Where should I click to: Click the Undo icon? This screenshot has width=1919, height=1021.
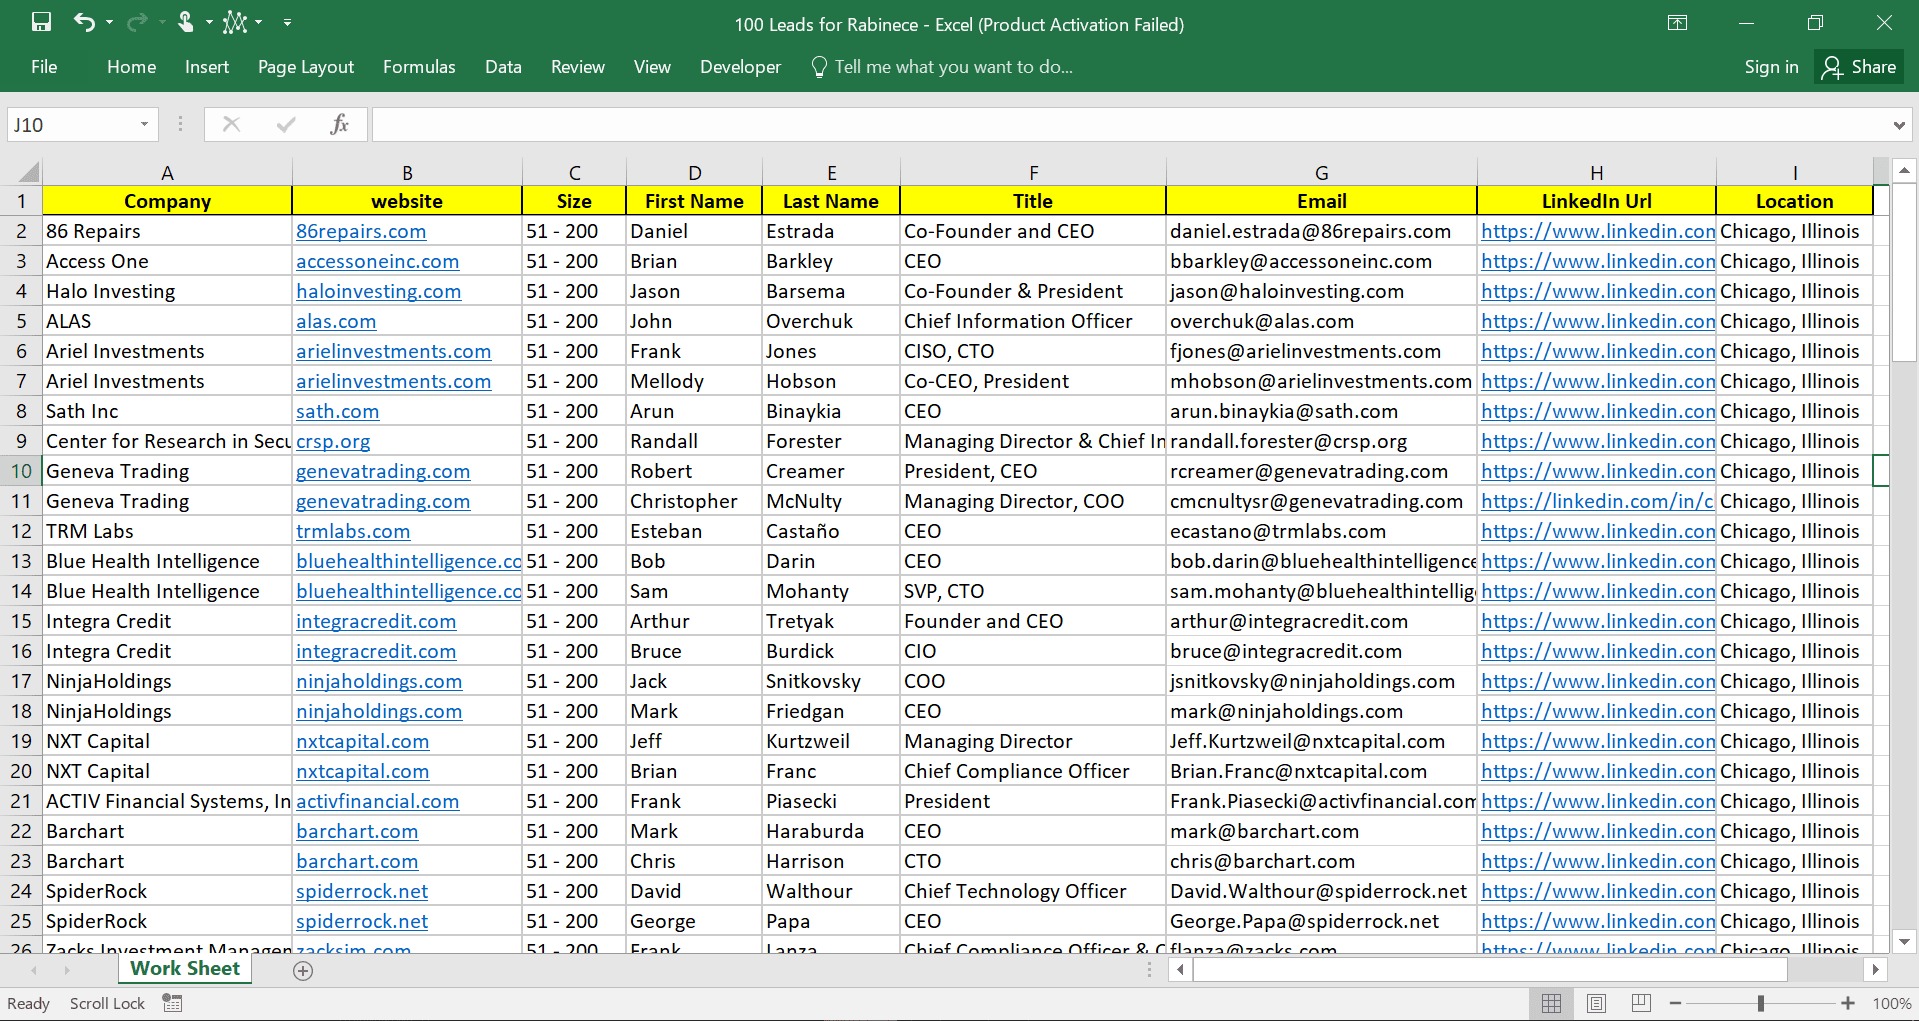[86, 21]
